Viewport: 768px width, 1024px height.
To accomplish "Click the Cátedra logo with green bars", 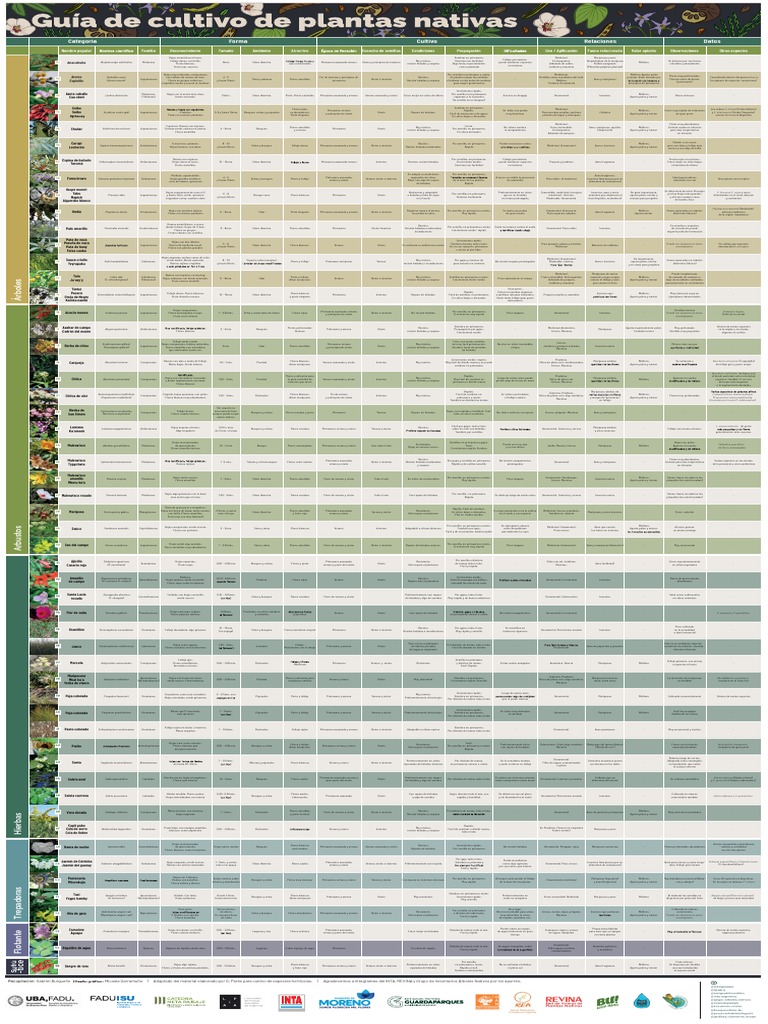I will (x=180, y=1000).
